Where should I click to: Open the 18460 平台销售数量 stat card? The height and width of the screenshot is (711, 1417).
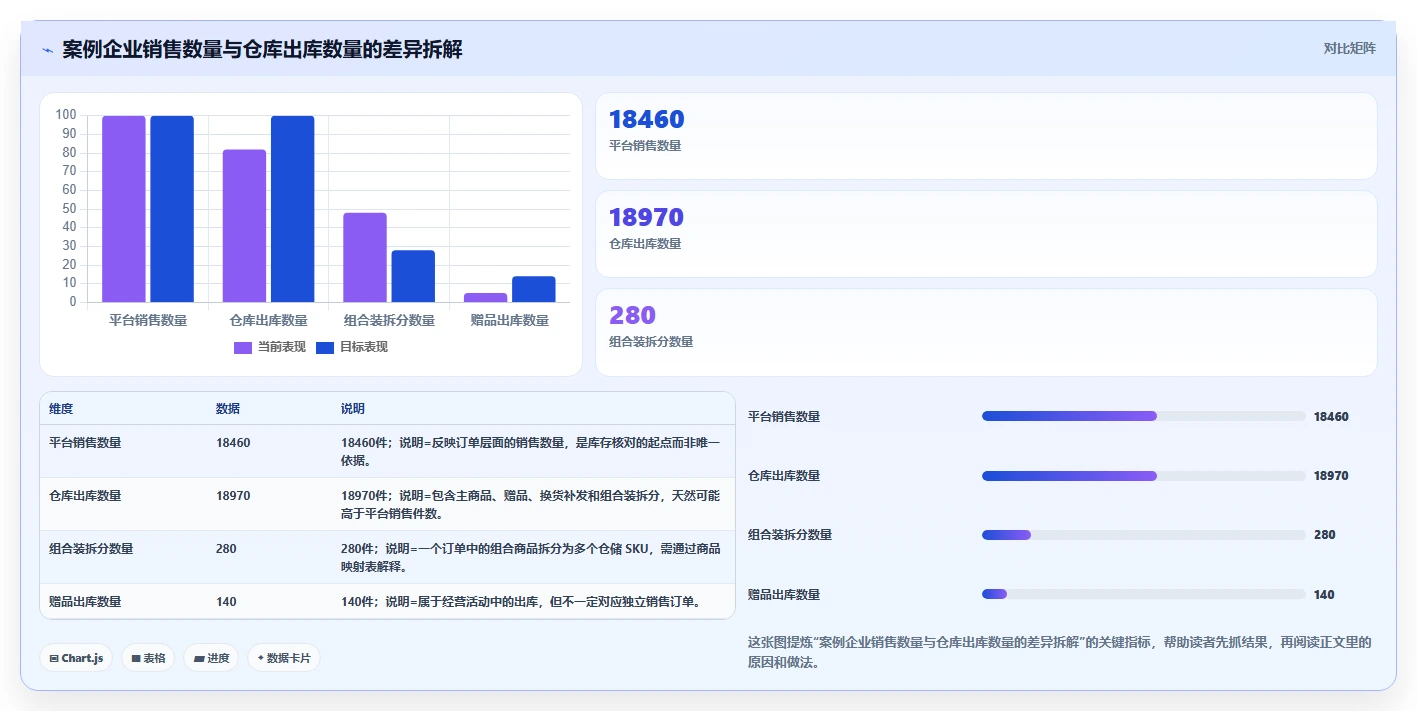point(986,136)
